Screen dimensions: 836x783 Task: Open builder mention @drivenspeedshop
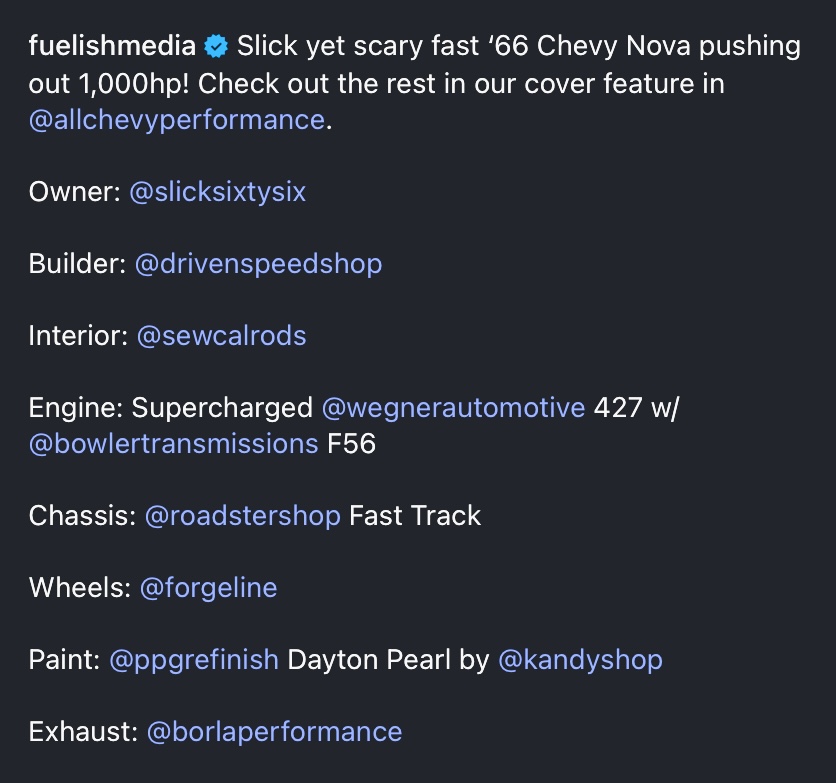pos(259,264)
